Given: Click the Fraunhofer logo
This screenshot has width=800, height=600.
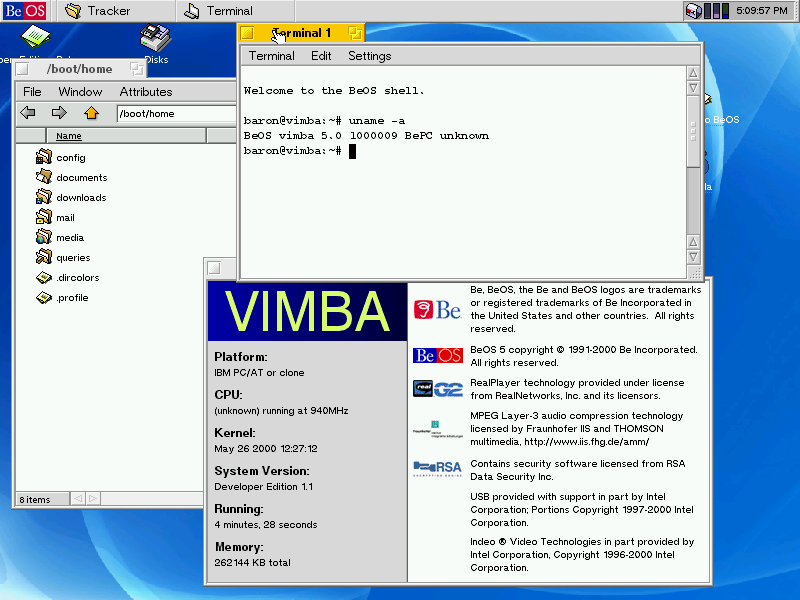Looking at the screenshot, I should (x=437, y=429).
